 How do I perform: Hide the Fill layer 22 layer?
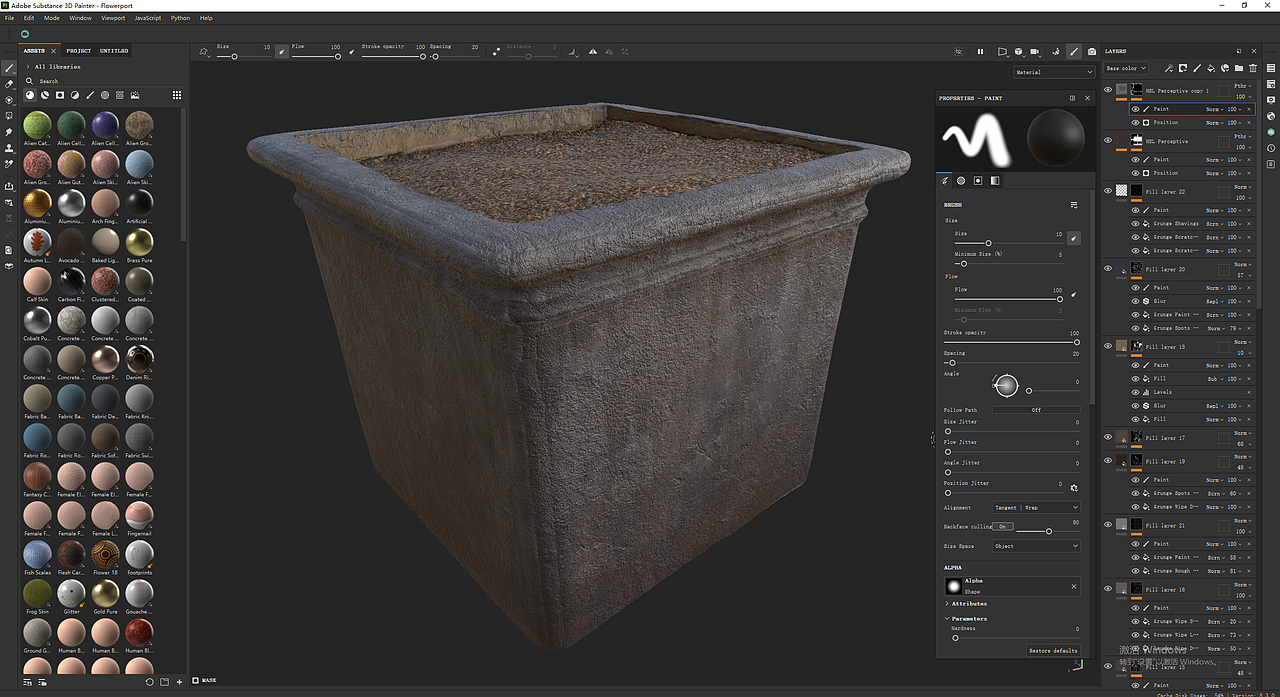click(x=1108, y=190)
